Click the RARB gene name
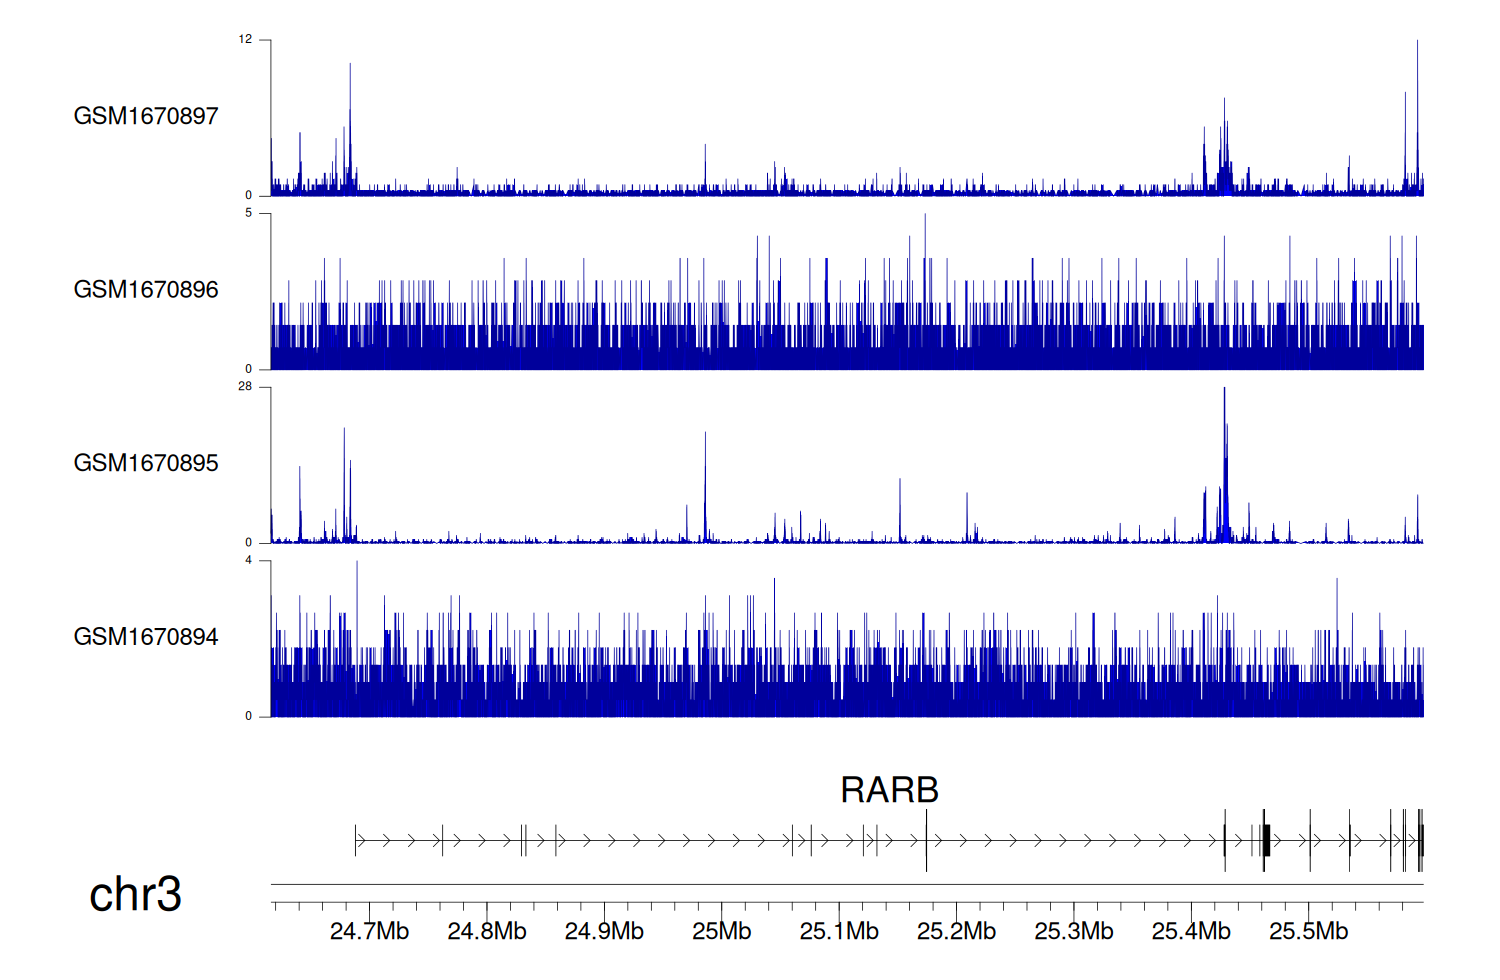 point(889,790)
